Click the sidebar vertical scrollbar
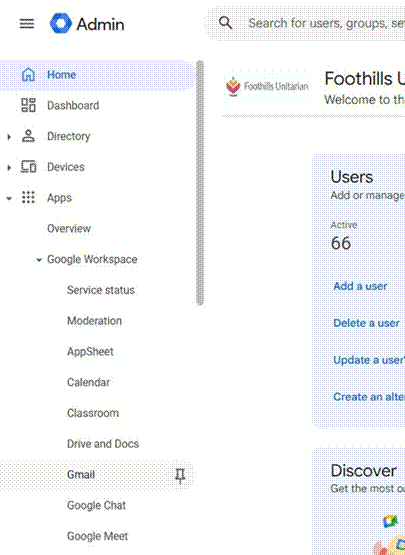405x555 pixels. click(200, 183)
